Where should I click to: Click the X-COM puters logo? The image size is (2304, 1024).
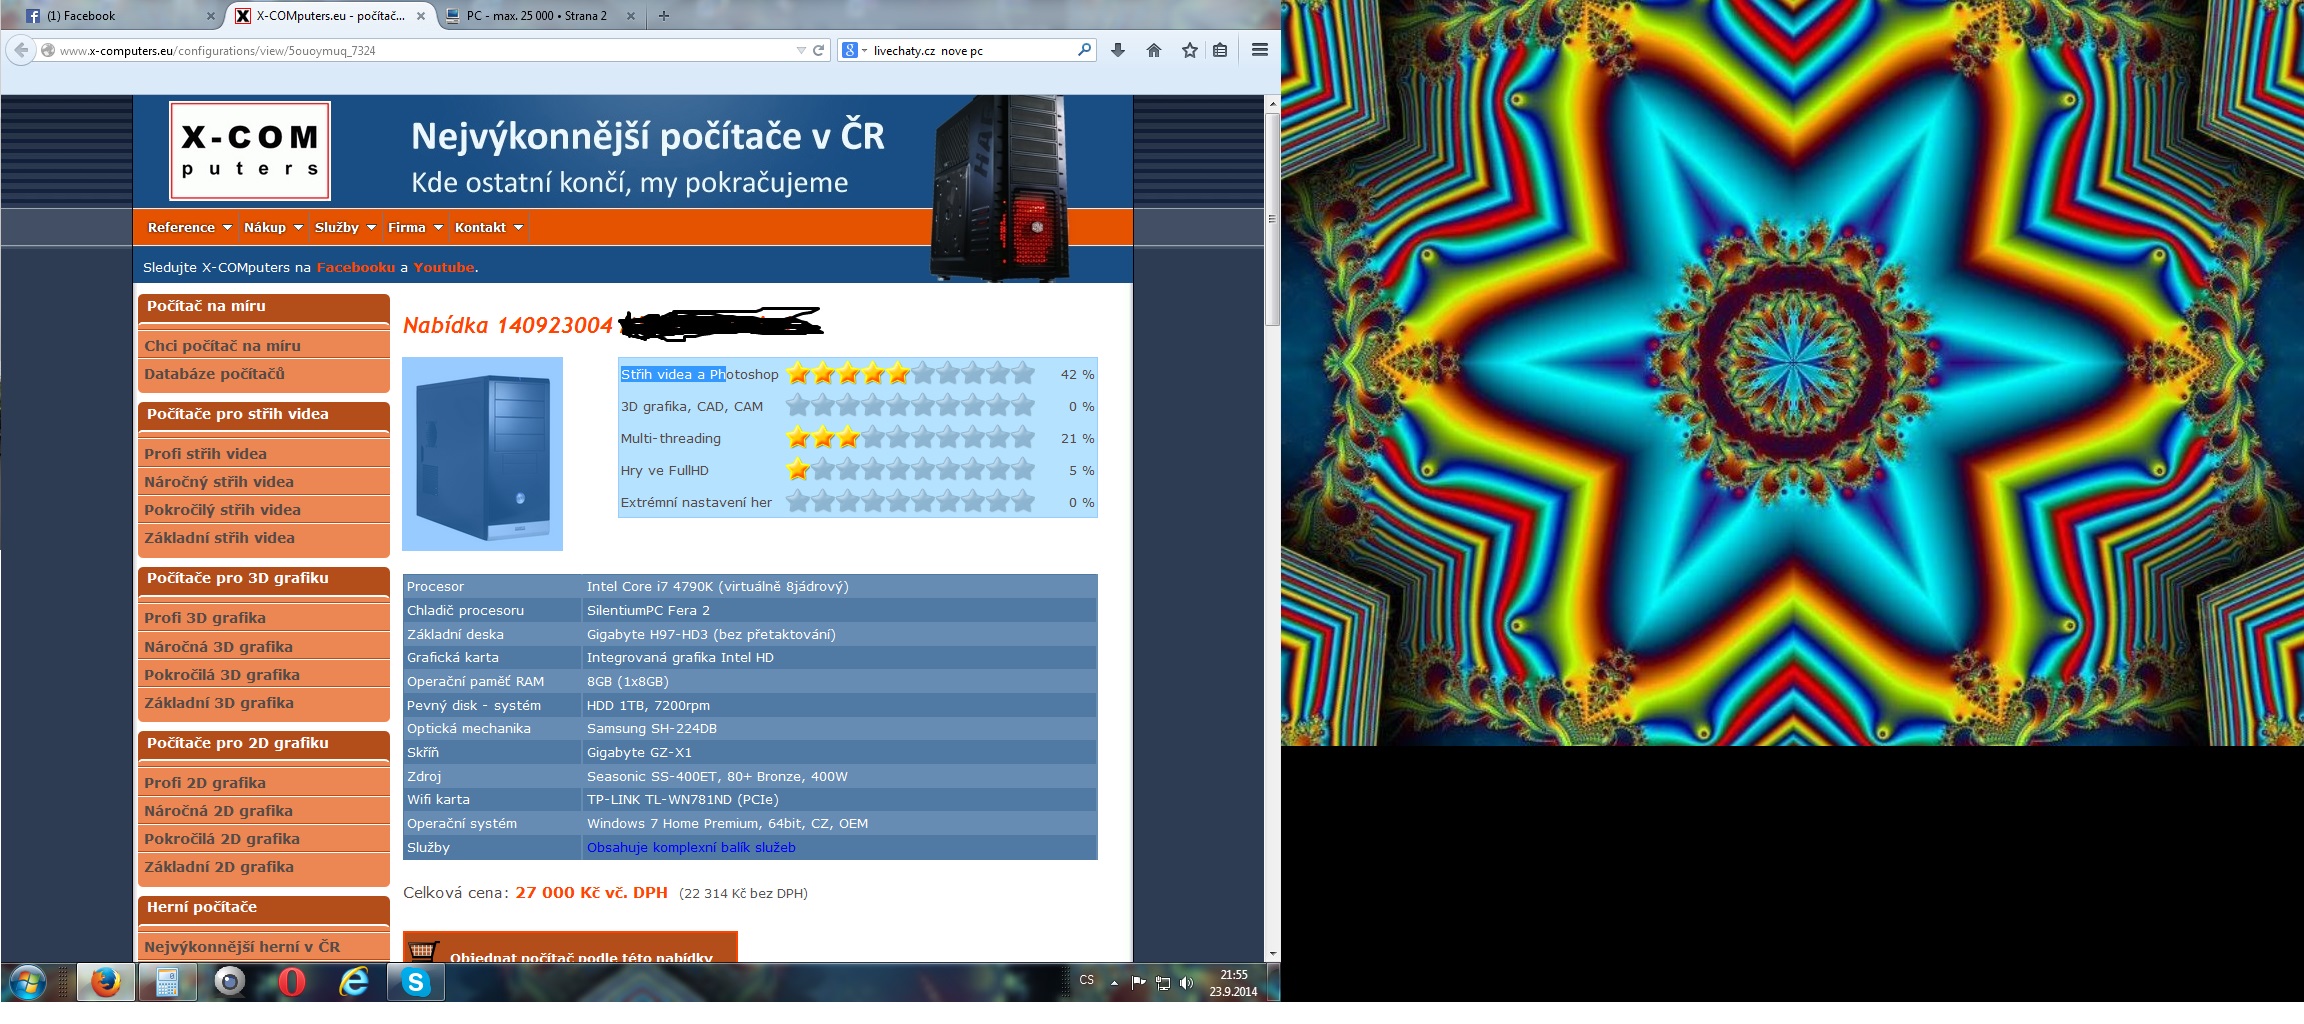point(250,152)
